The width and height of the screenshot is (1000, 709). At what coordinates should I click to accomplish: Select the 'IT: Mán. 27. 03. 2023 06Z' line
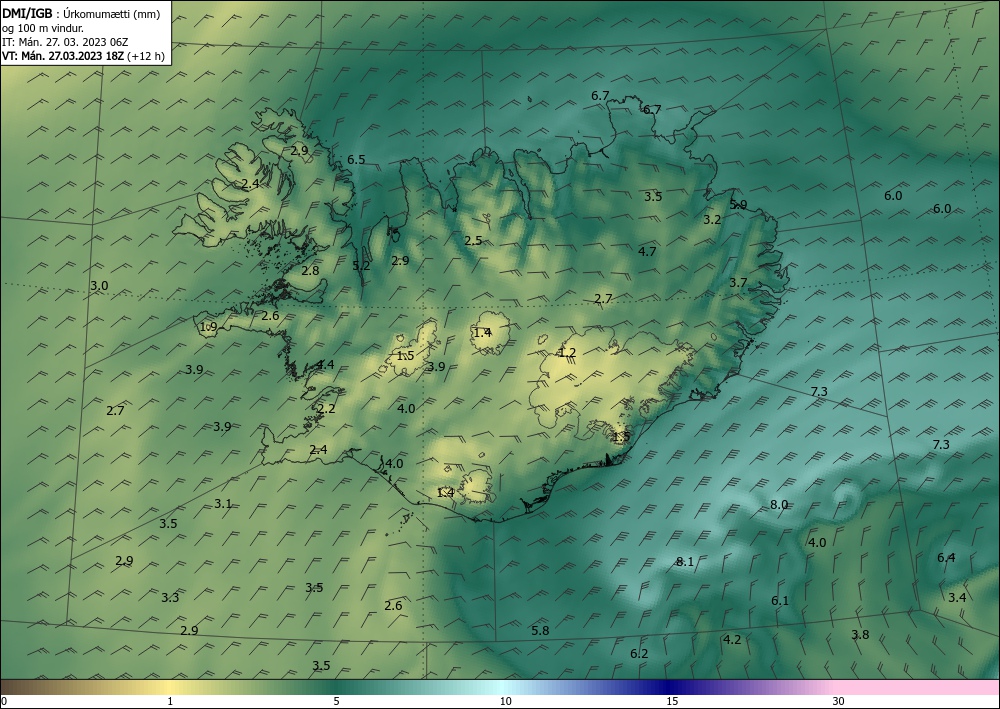pos(65,42)
